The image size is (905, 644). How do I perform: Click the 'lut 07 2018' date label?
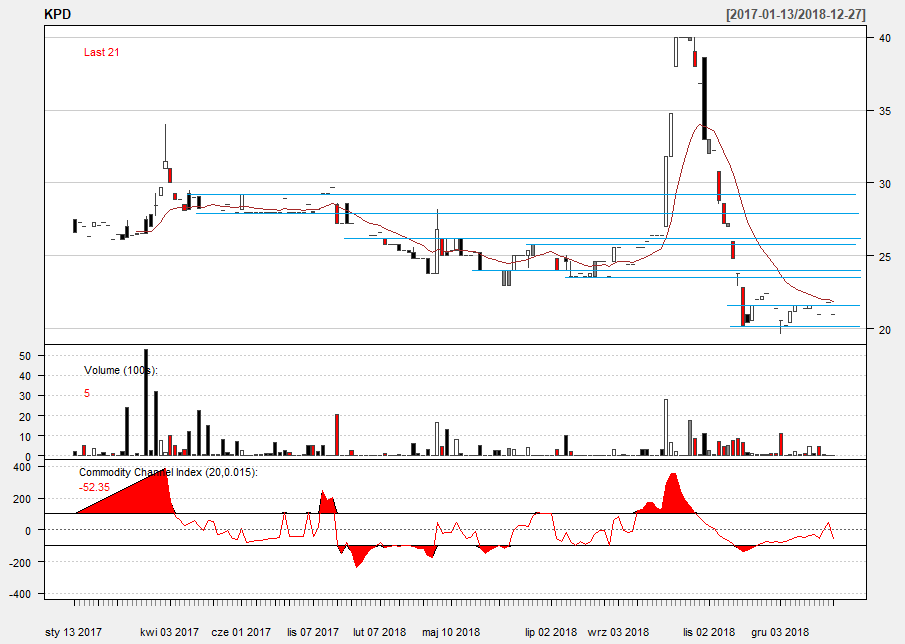[x=379, y=632]
